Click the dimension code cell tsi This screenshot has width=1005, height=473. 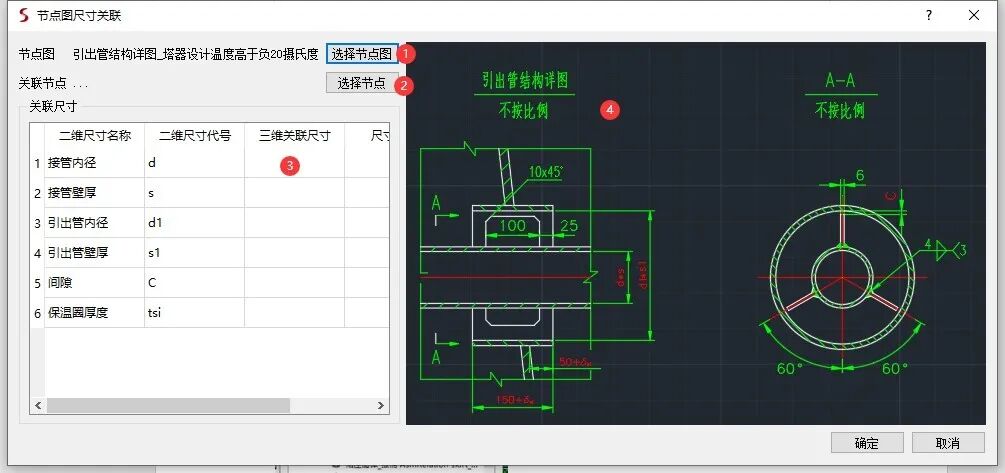coord(194,313)
